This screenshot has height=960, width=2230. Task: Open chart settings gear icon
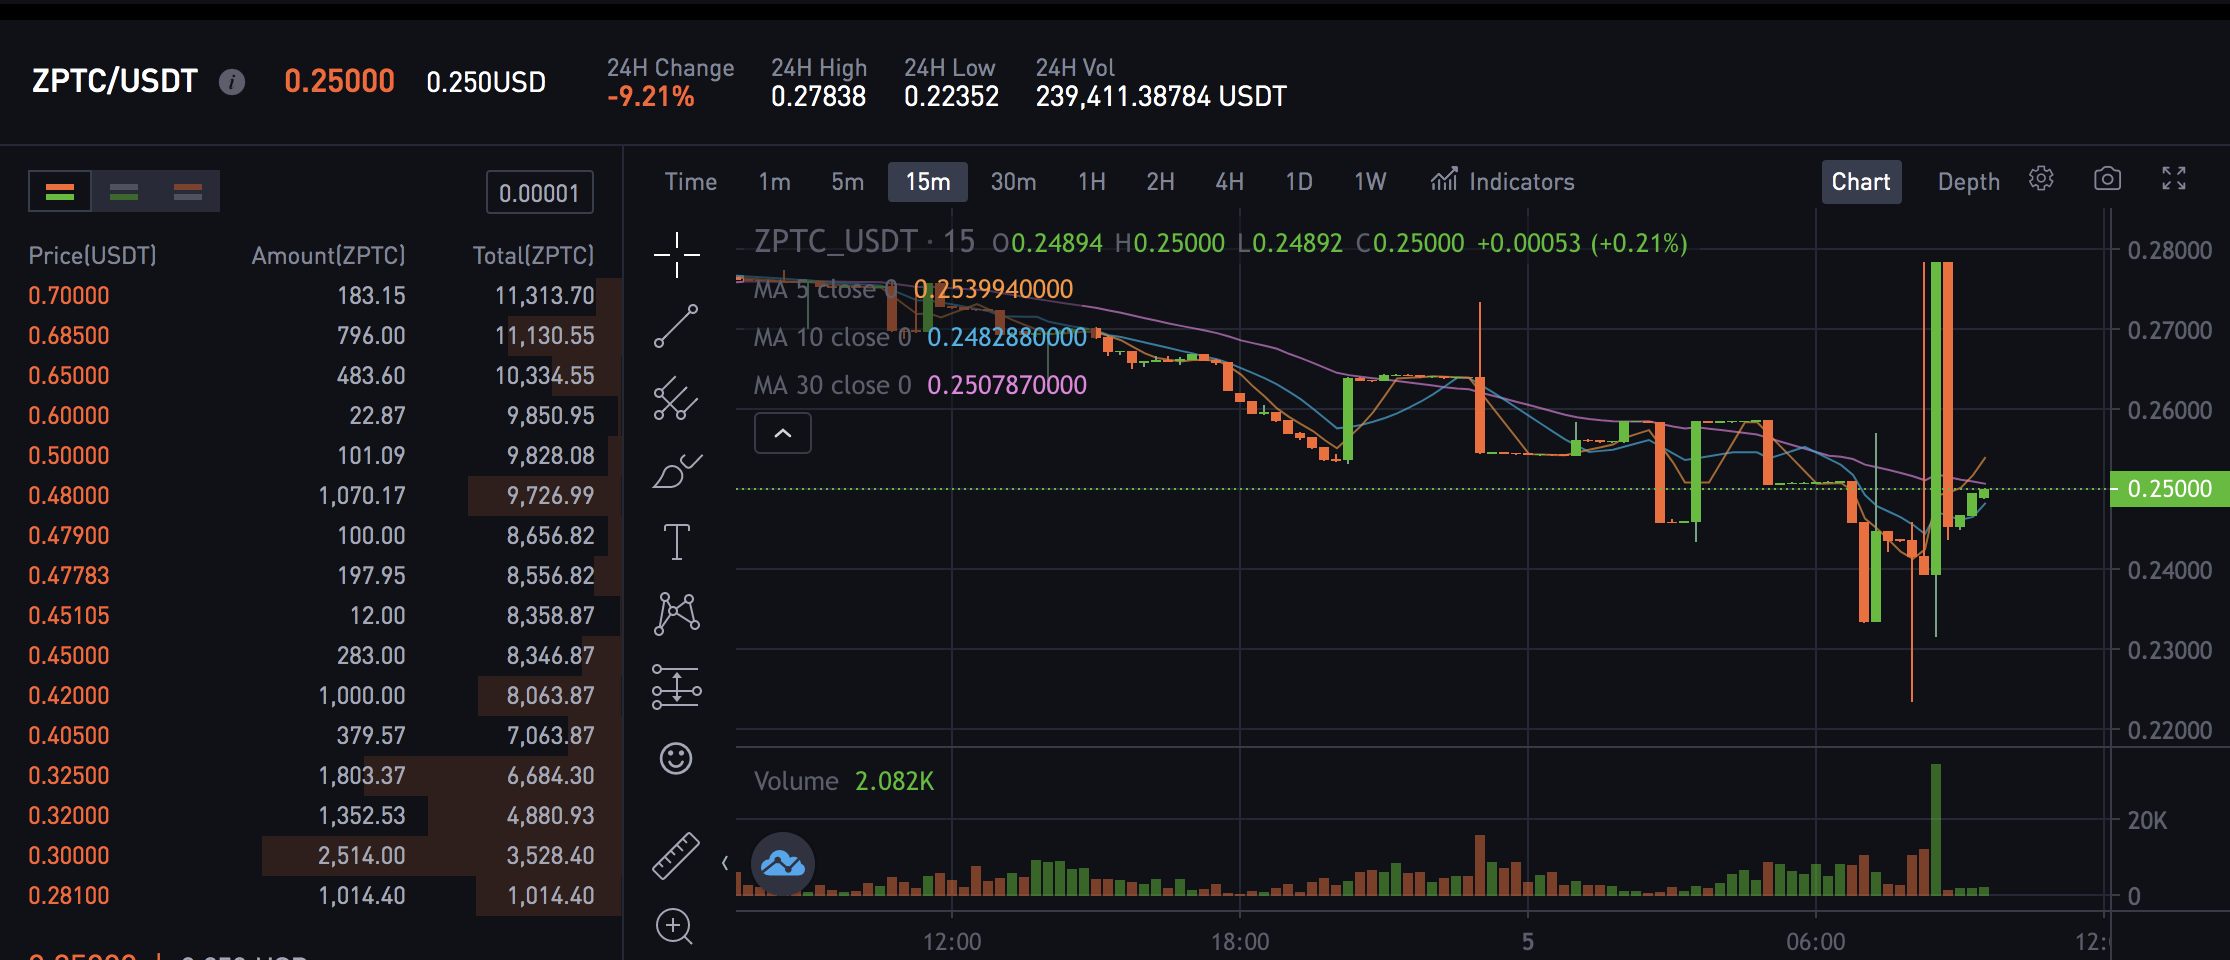[x=2041, y=179]
